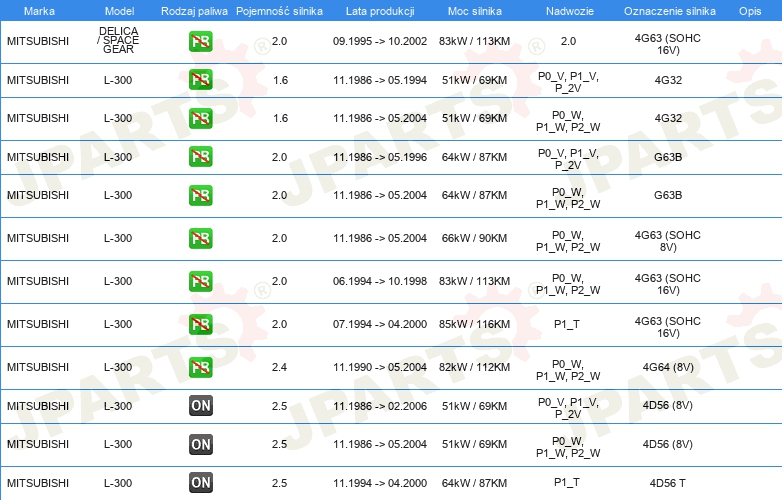Click the Rodzaj paliwa column header
The width and height of the screenshot is (782, 500).
coord(194,11)
